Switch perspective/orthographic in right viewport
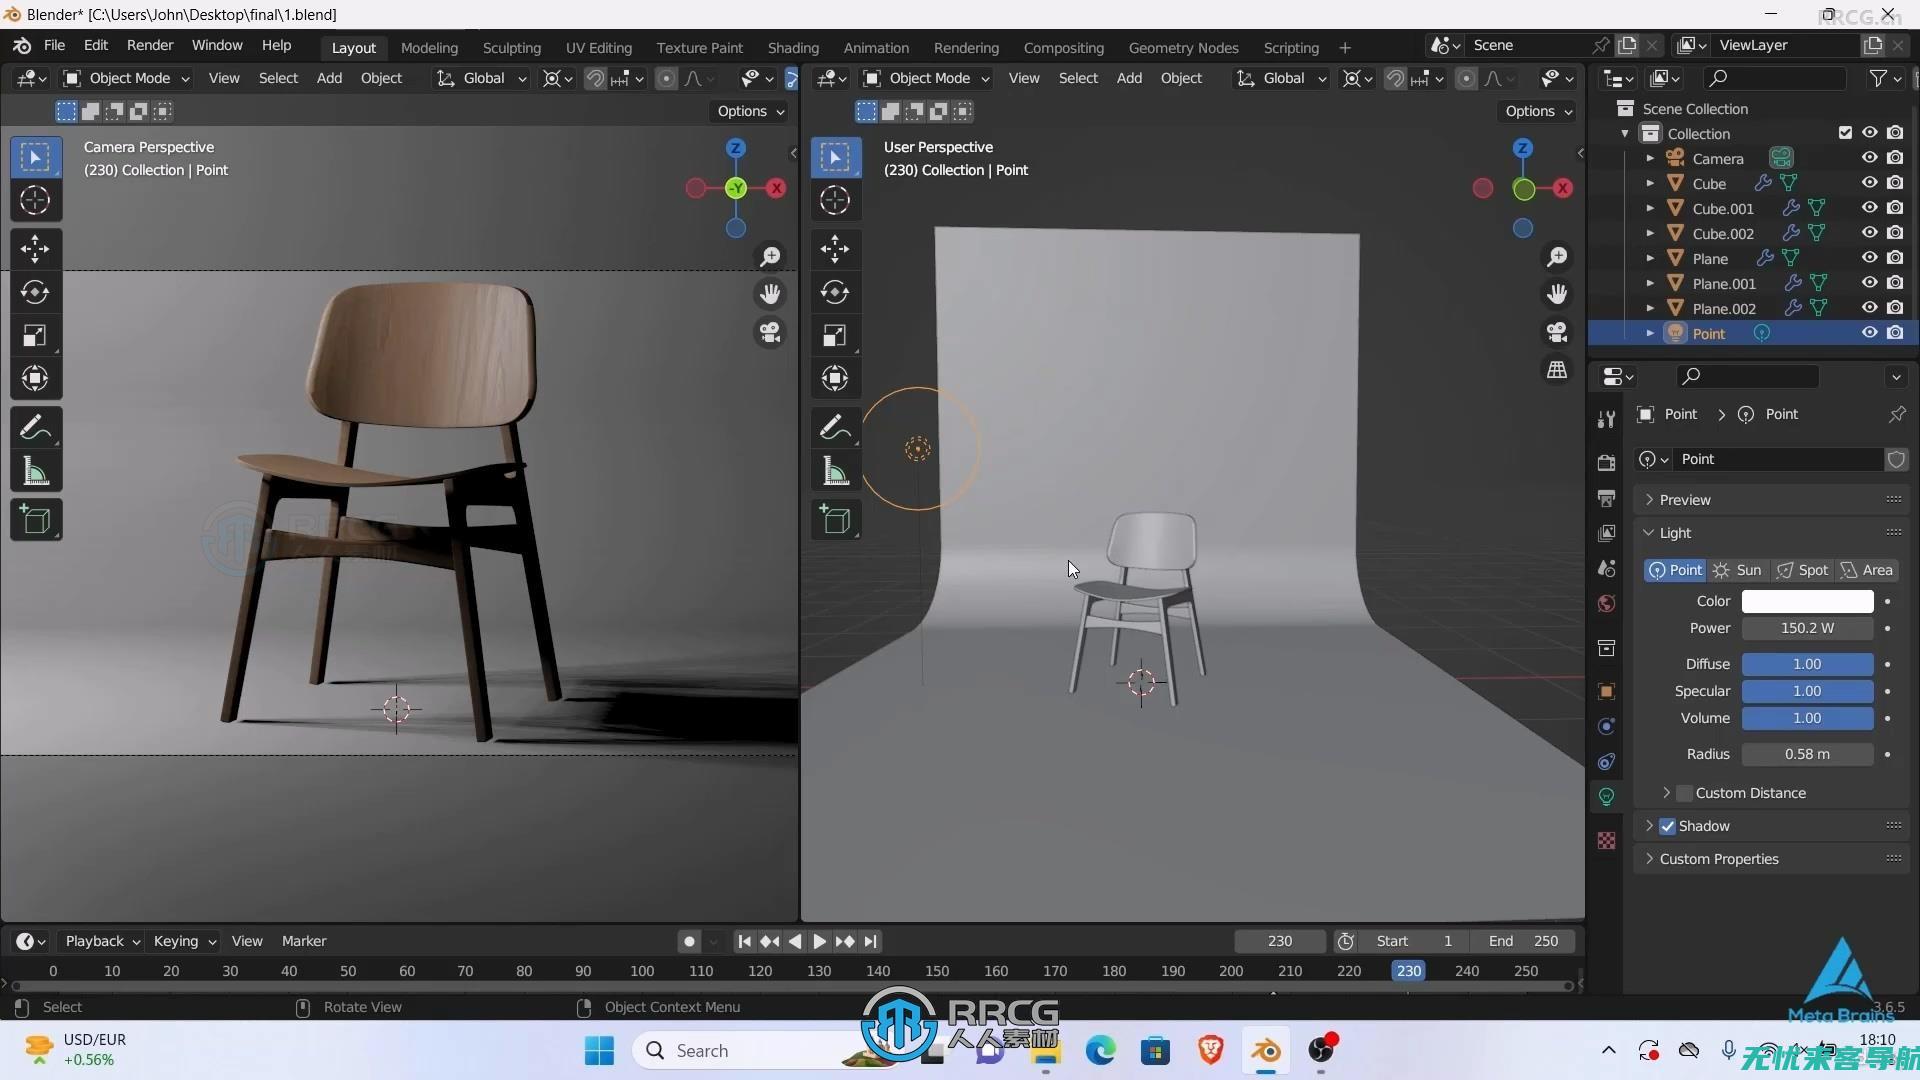The image size is (1920, 1080). [1557, 370]
